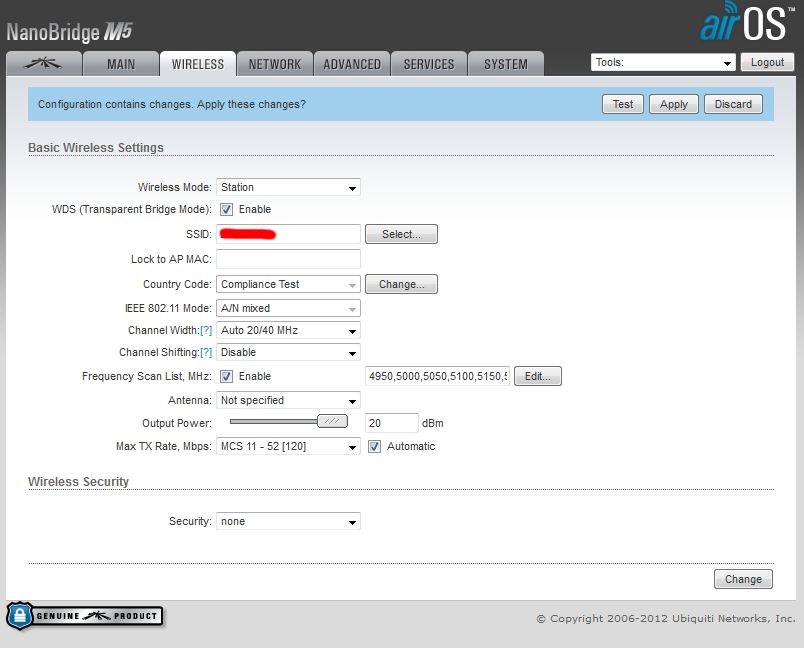Screen dimensions: 804x648
Task: Switch to the SYSTEM tab
Action: coord(506,64)
